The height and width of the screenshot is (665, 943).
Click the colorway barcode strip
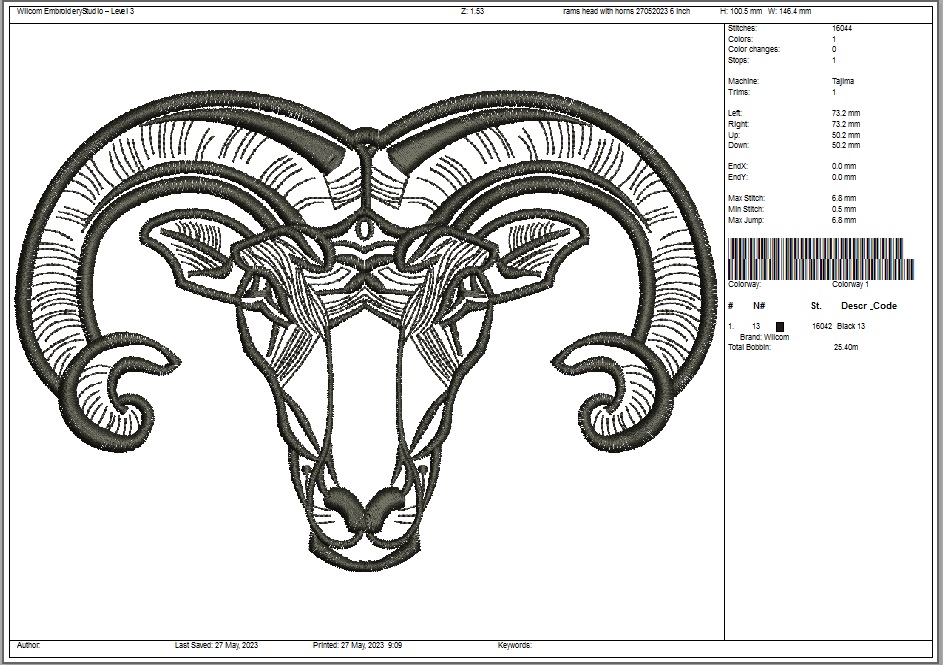coord(820,258)
